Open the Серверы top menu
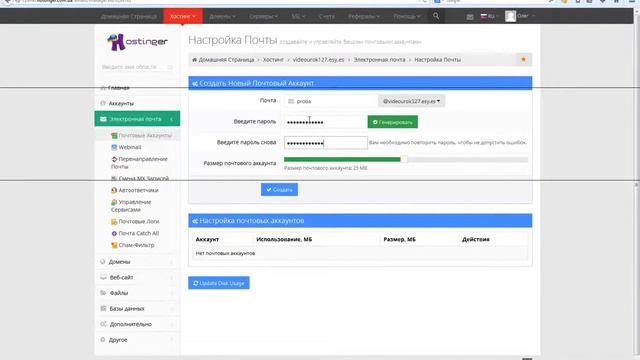The width and height of the screenshot is (640, 360). pyautogui.click(x=263, y=16)
